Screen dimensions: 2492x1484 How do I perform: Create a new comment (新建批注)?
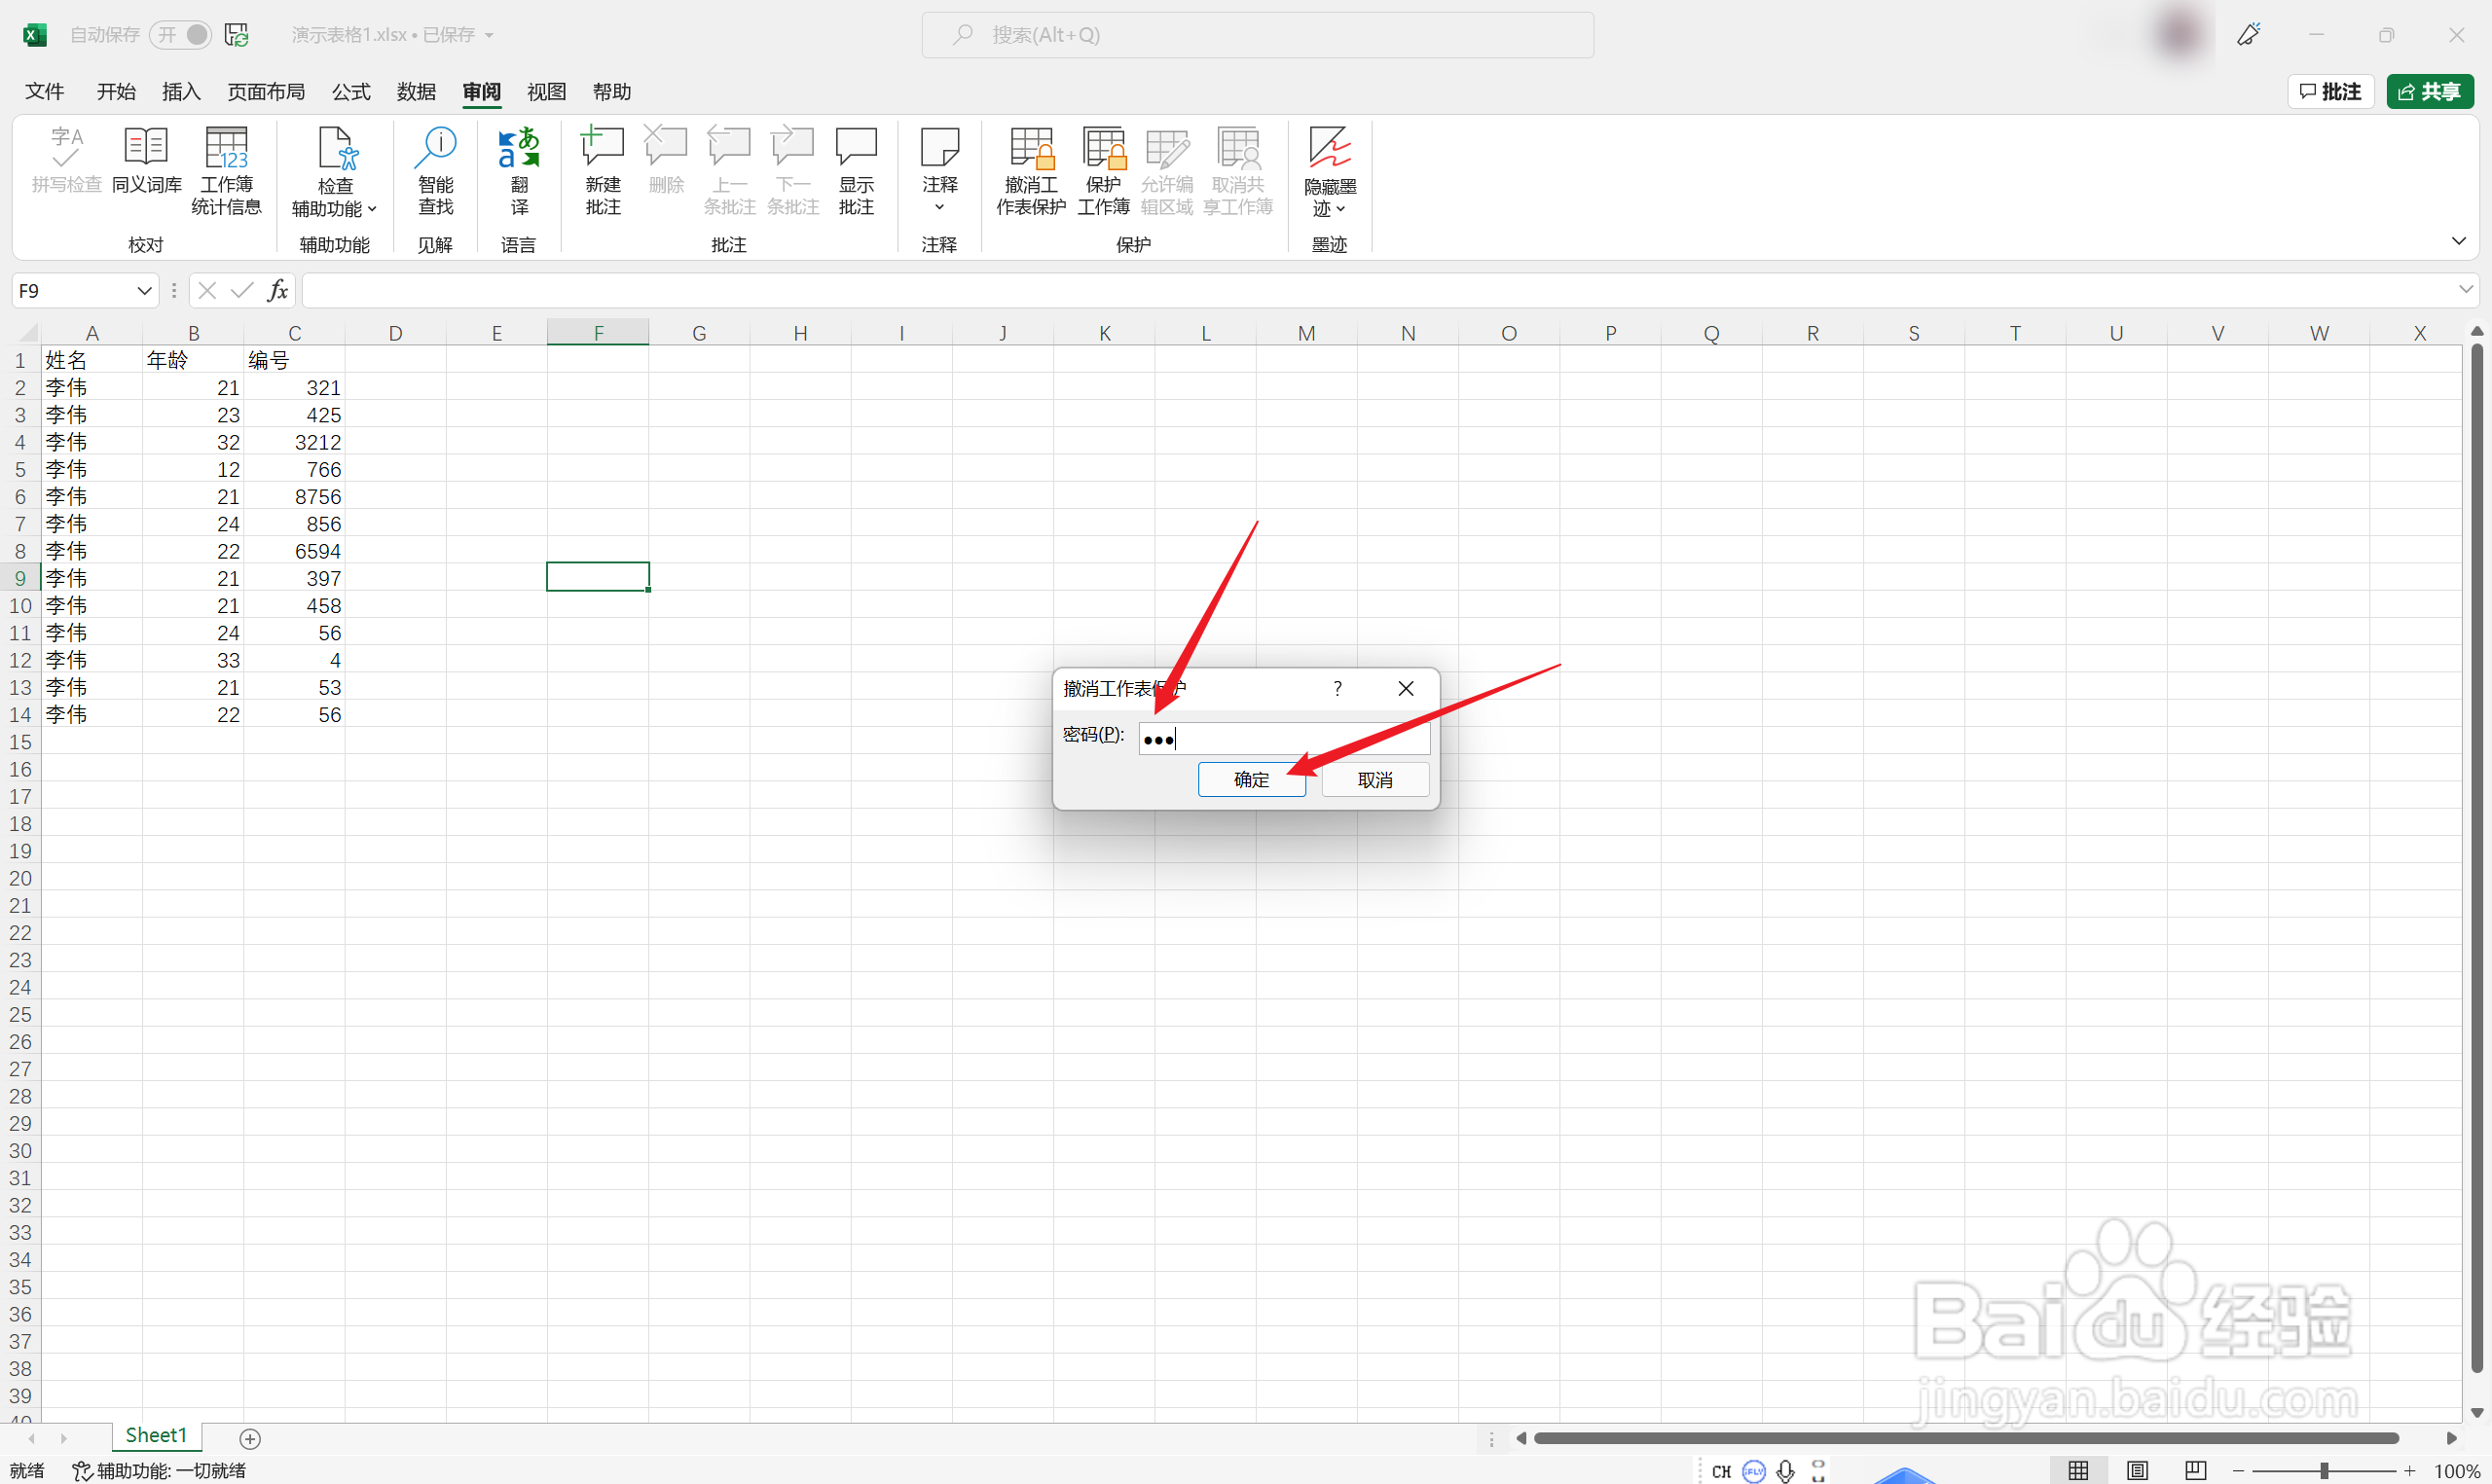point(603,170)
